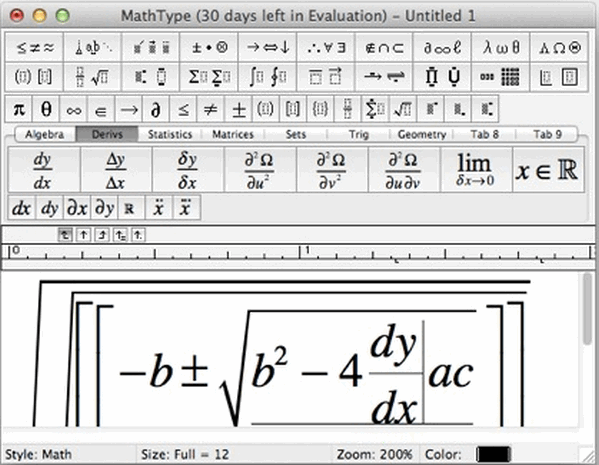Open subscript and superscript templates palette

[x=151, y=77]
